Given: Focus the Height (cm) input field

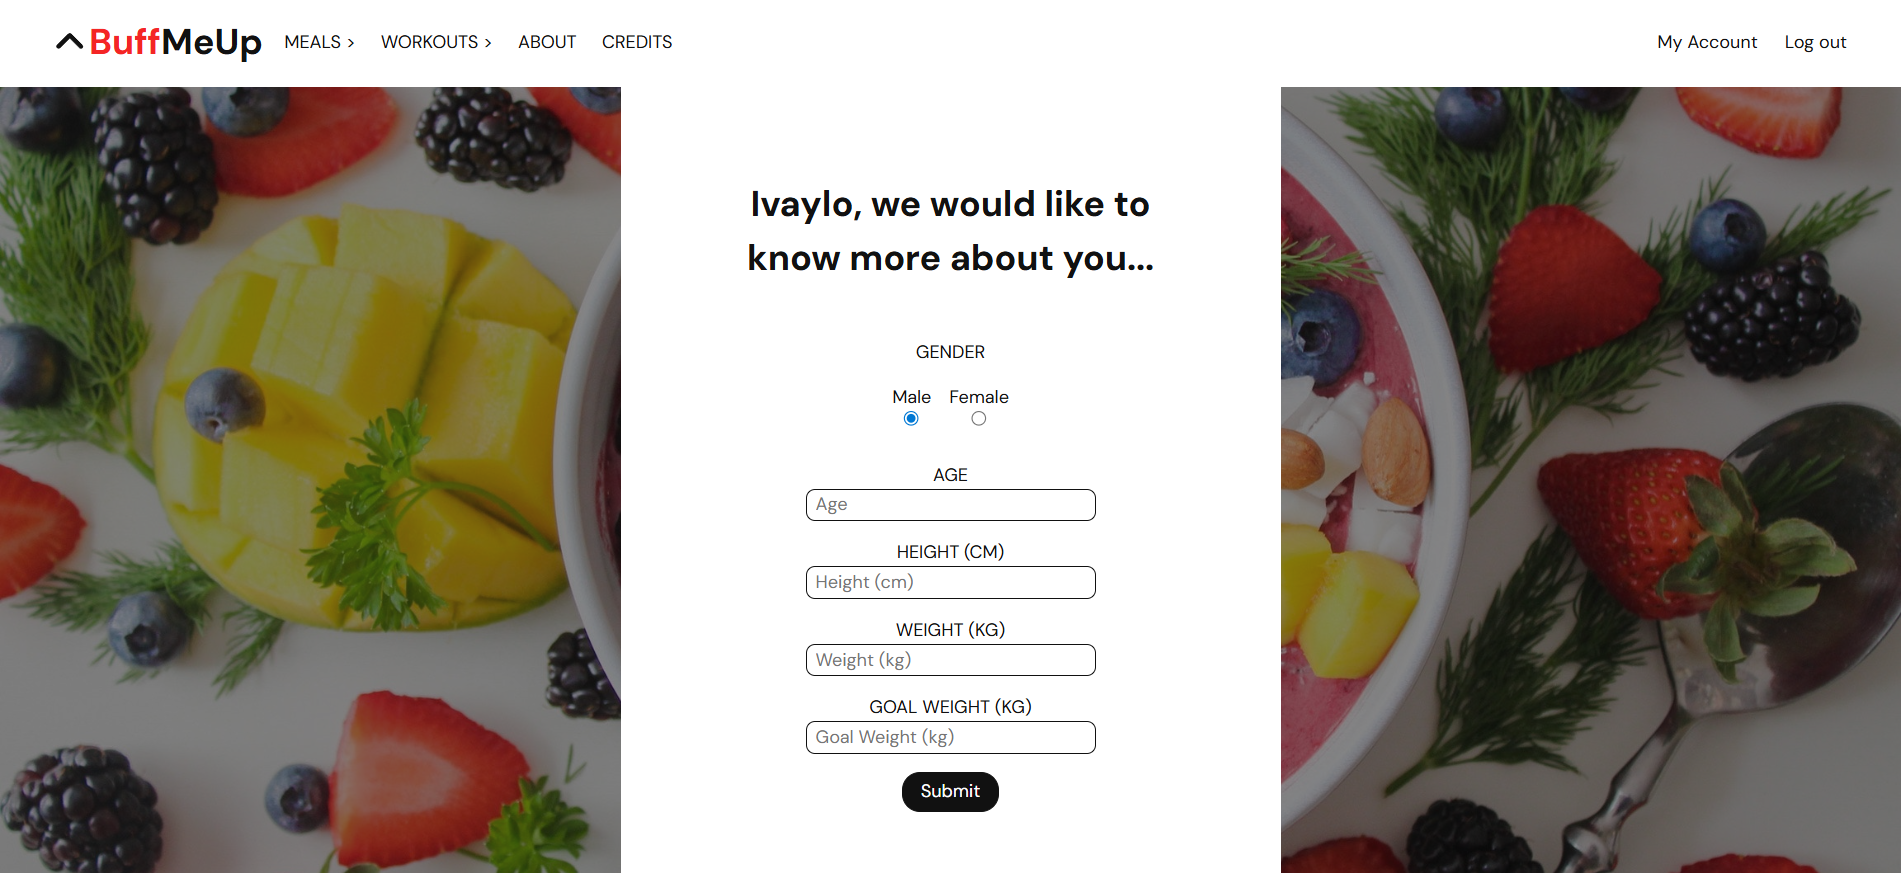Looking at the screenshot, I should [x=950, y=582].
